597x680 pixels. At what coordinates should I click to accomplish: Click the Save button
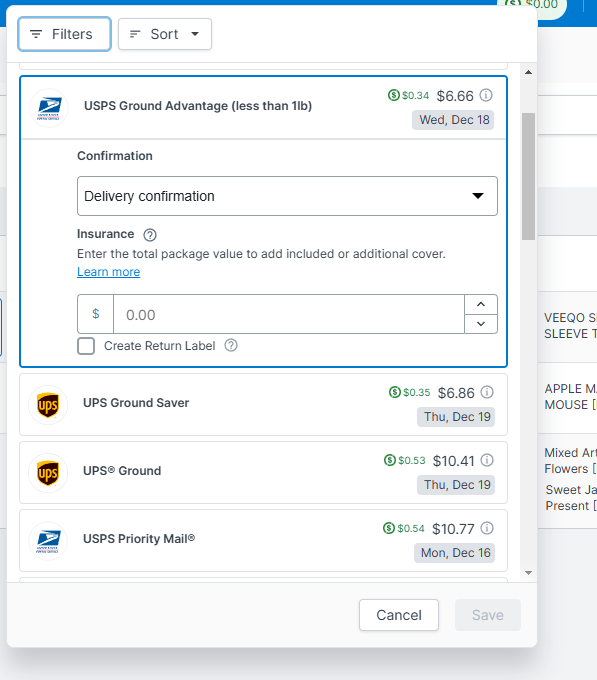pos(488,615)
